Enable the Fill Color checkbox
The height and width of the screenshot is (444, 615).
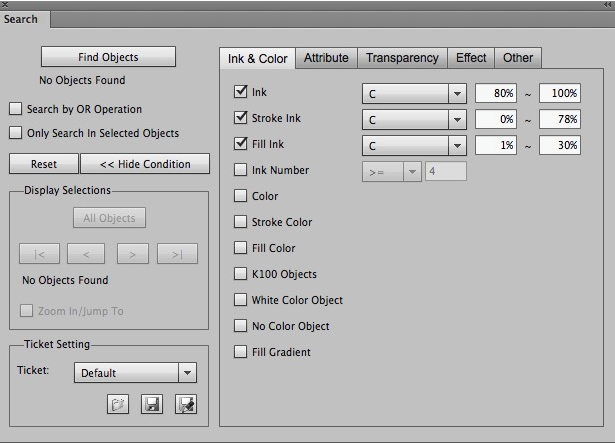tap(240, 248)
